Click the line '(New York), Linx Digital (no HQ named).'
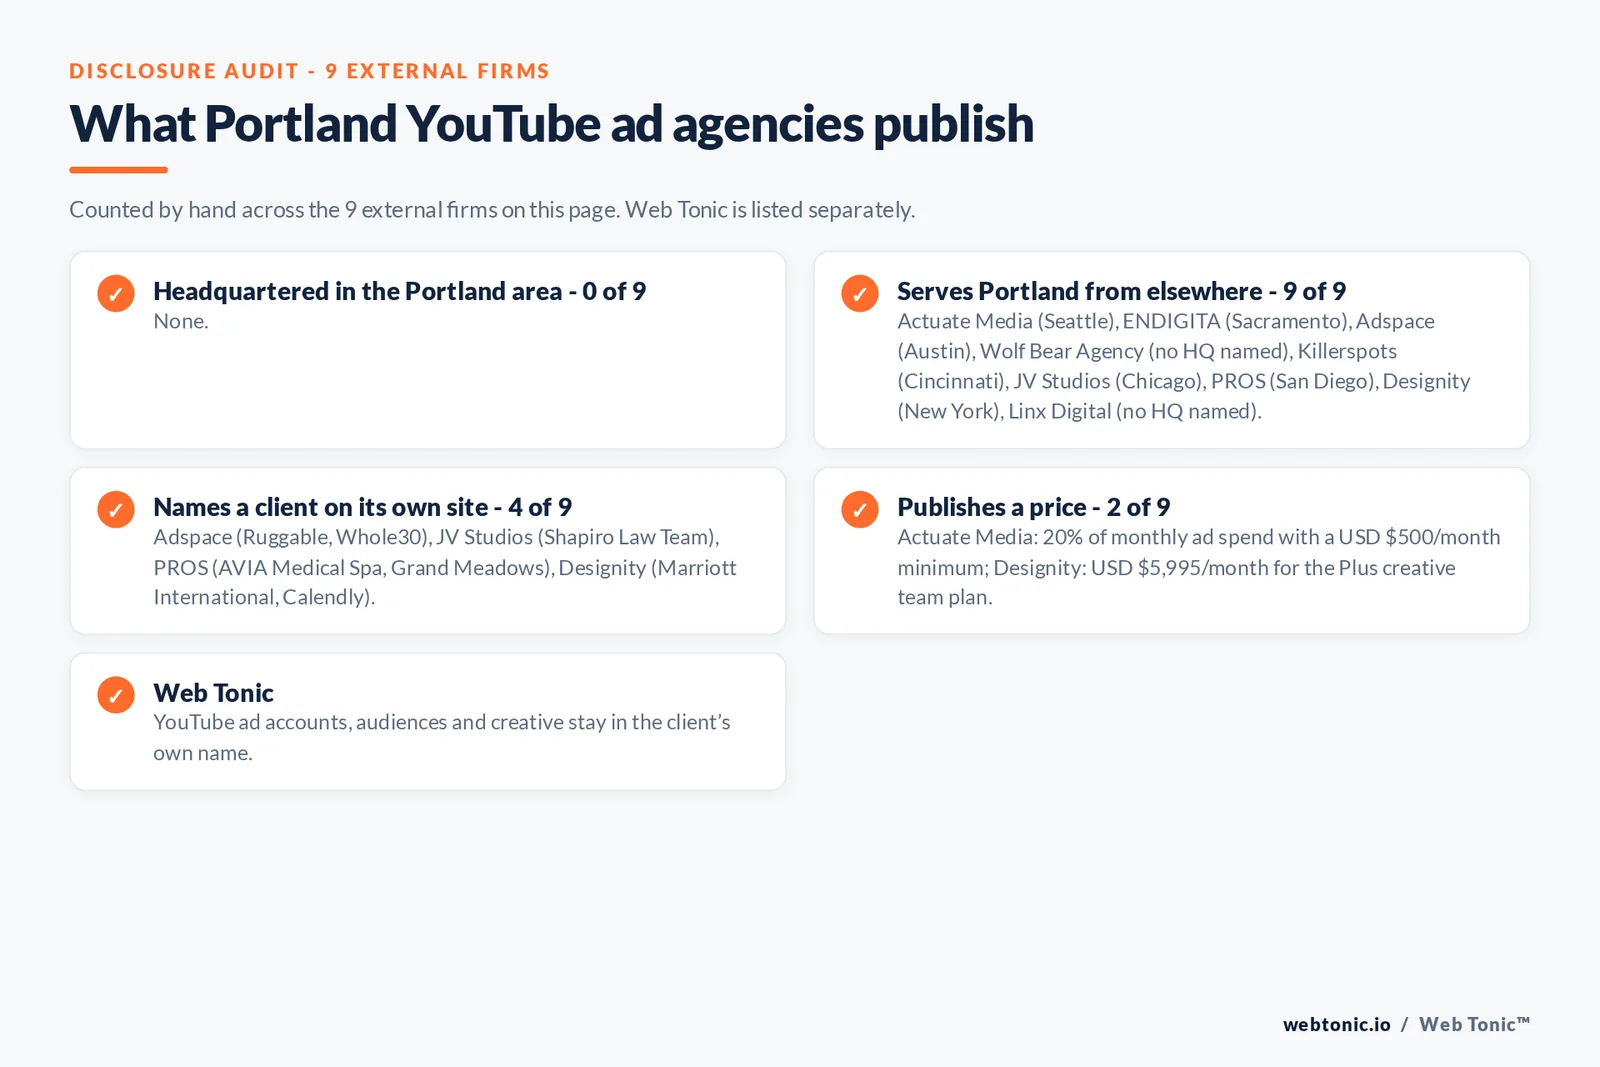Viewport: 1600px width, 1067px height. tap(1079, 411)
